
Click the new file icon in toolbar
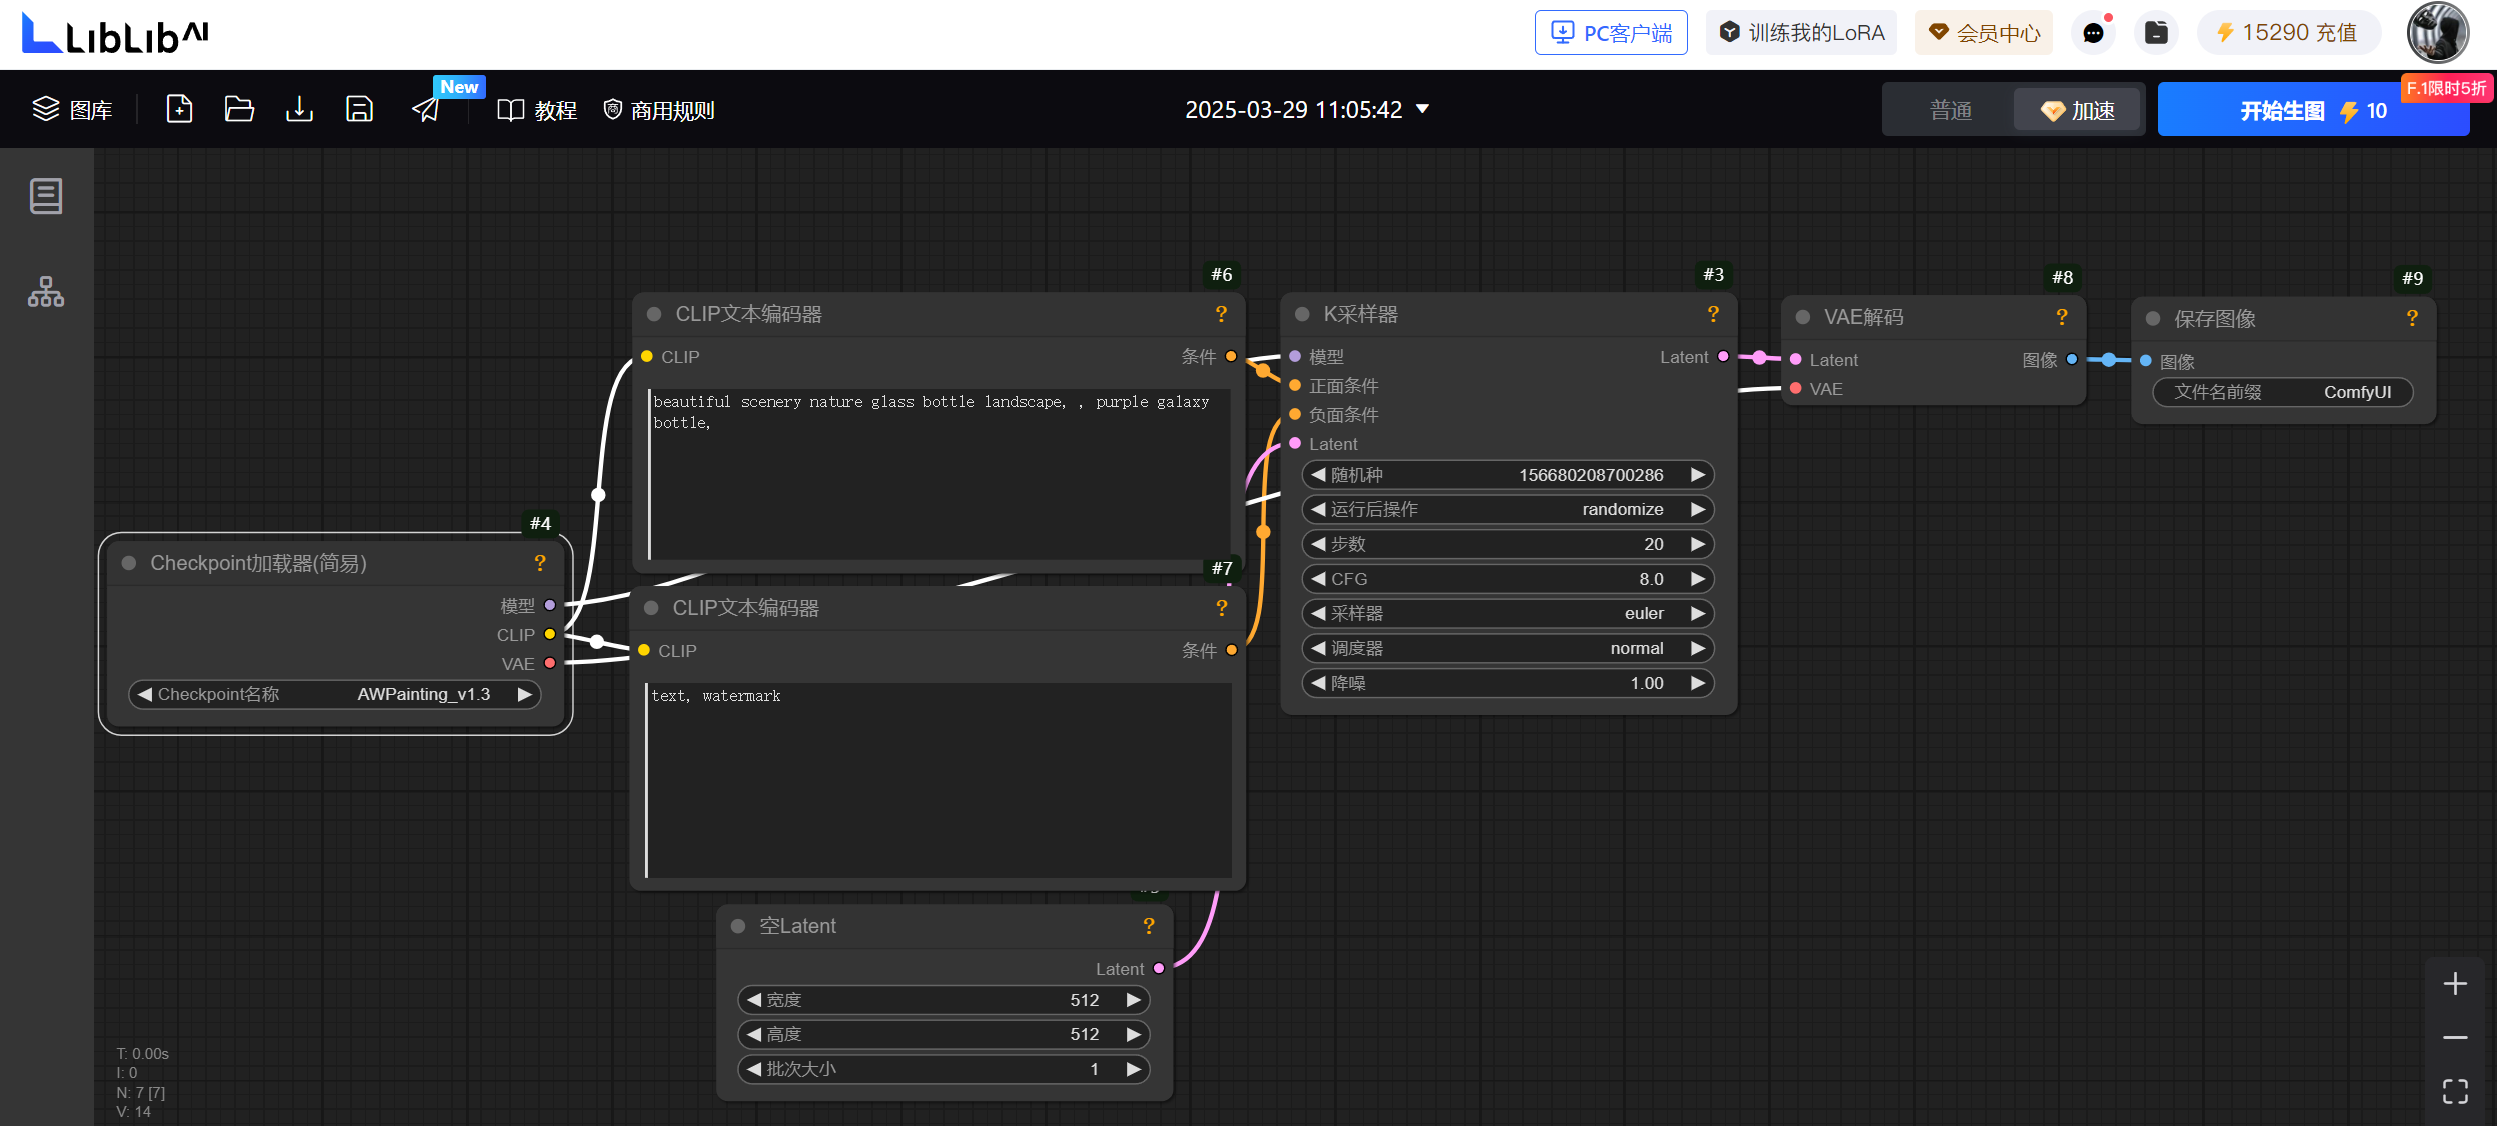coord(179,109)
